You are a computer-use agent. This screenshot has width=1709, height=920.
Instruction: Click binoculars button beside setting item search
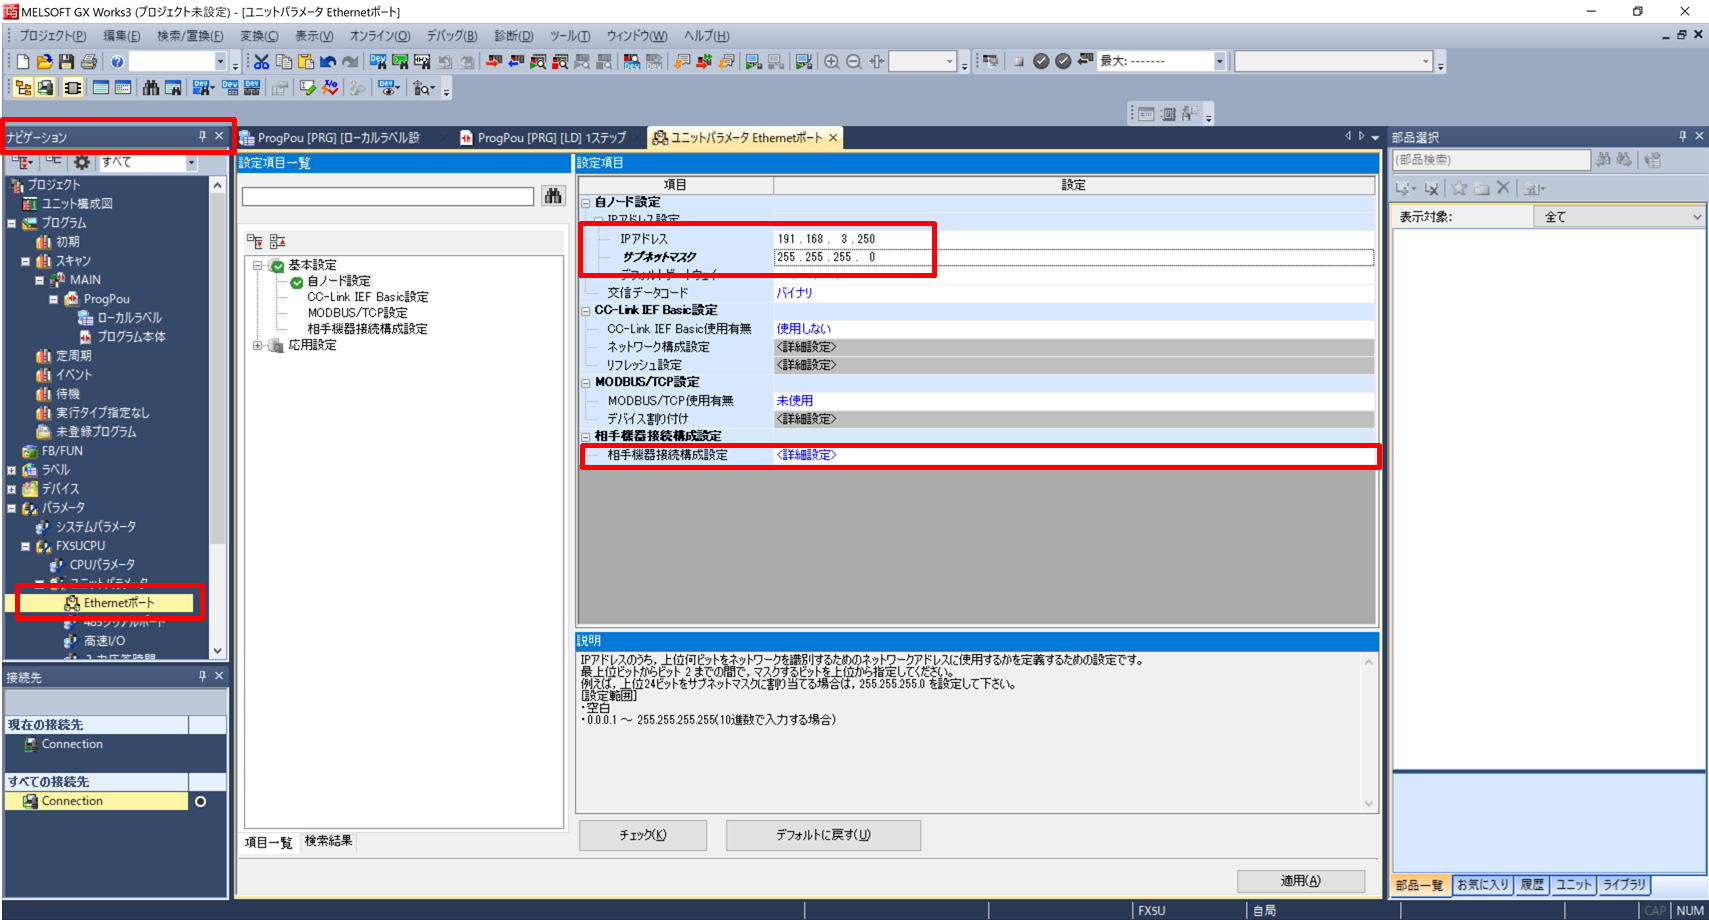coord(553,196)
